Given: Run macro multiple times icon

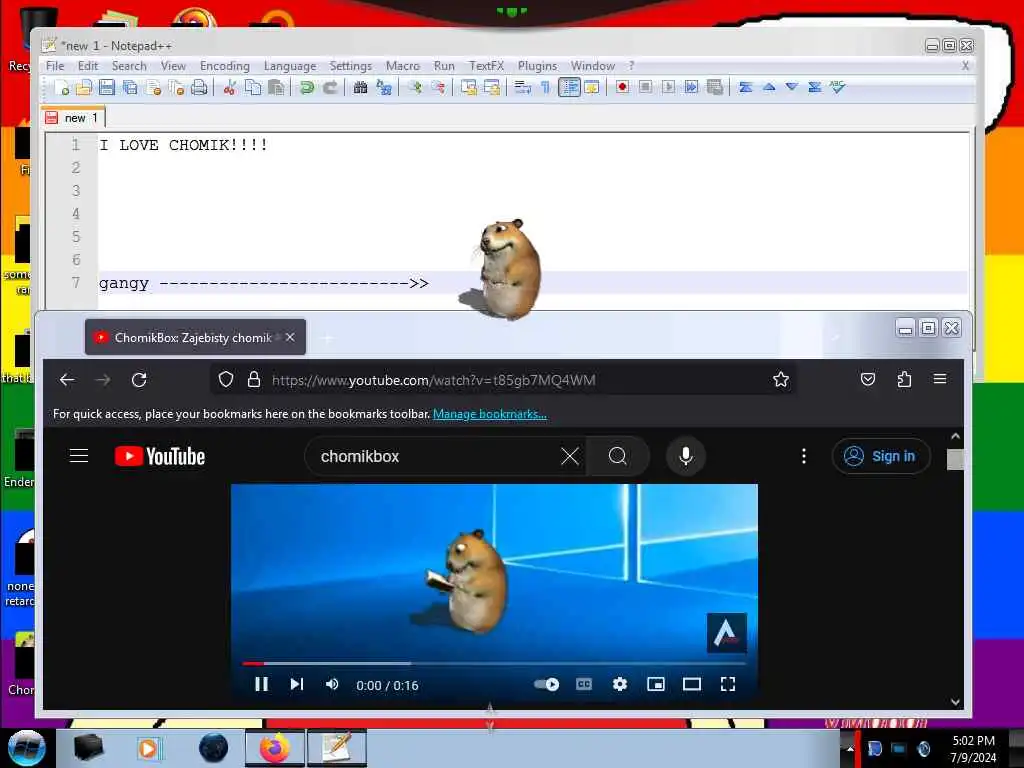Looking at the screenshot, I should pos(692,87).
